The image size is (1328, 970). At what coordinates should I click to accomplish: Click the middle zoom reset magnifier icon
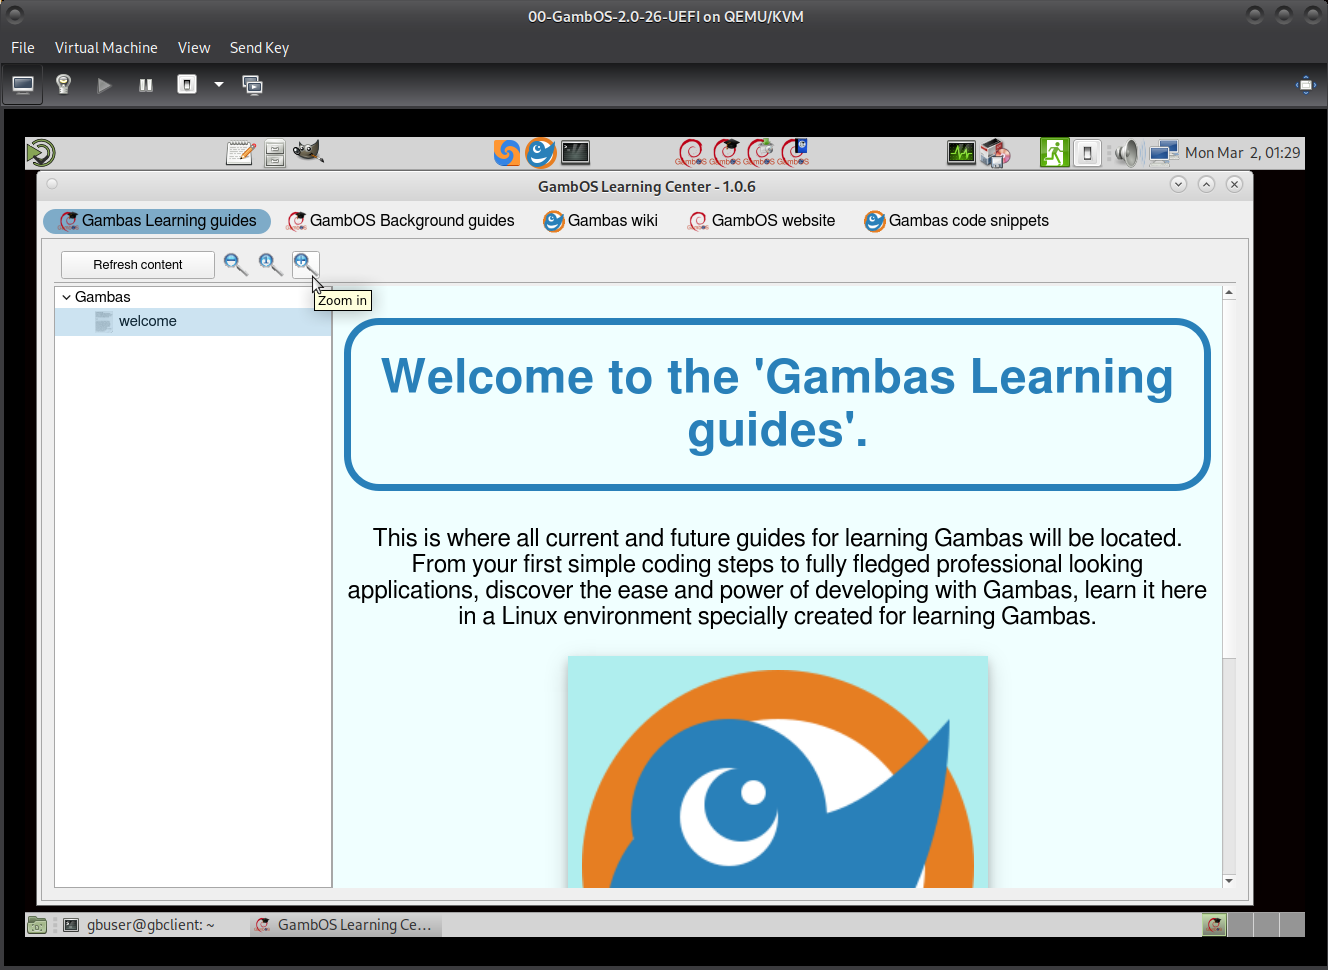270,264
